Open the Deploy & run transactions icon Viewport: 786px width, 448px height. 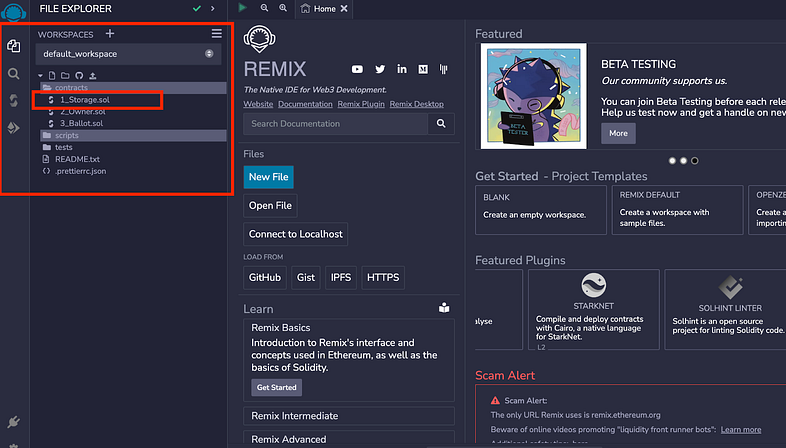coord(14,128)
